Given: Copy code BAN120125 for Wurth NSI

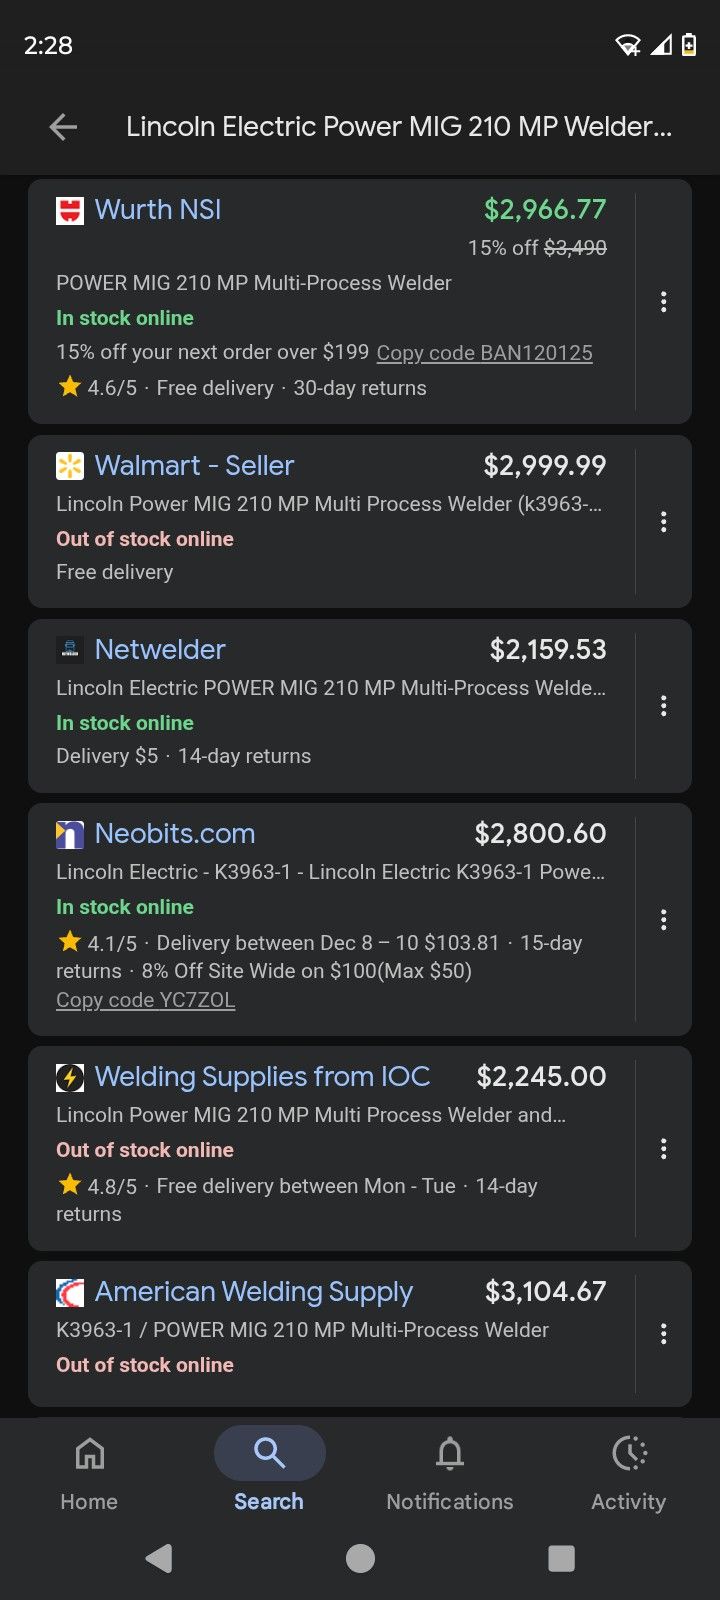Looking at the screenshot, I should (x=484, y=353).
